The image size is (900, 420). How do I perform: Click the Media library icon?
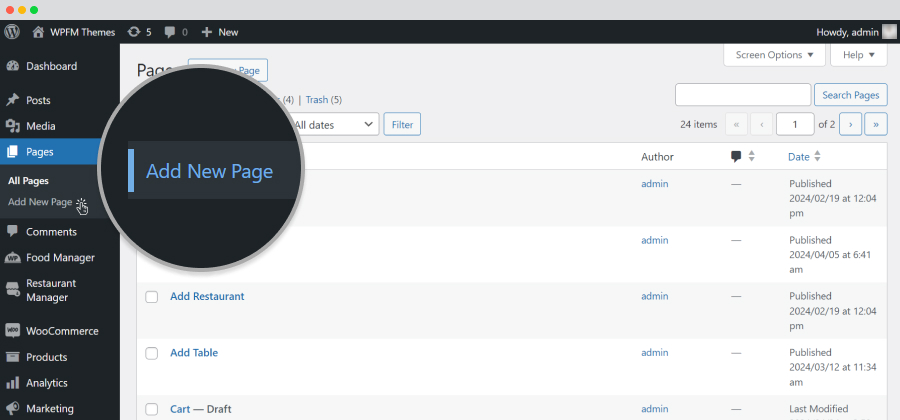pyautogui.click(x=13, y=126)
